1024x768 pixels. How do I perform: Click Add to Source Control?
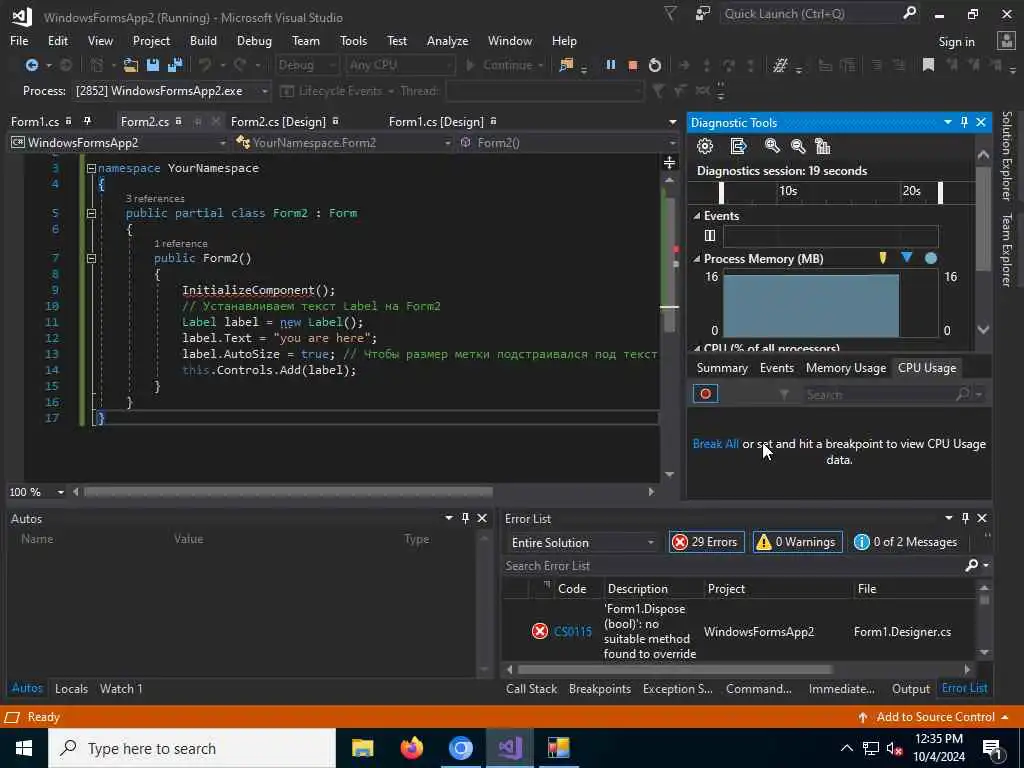coord(935,717)
